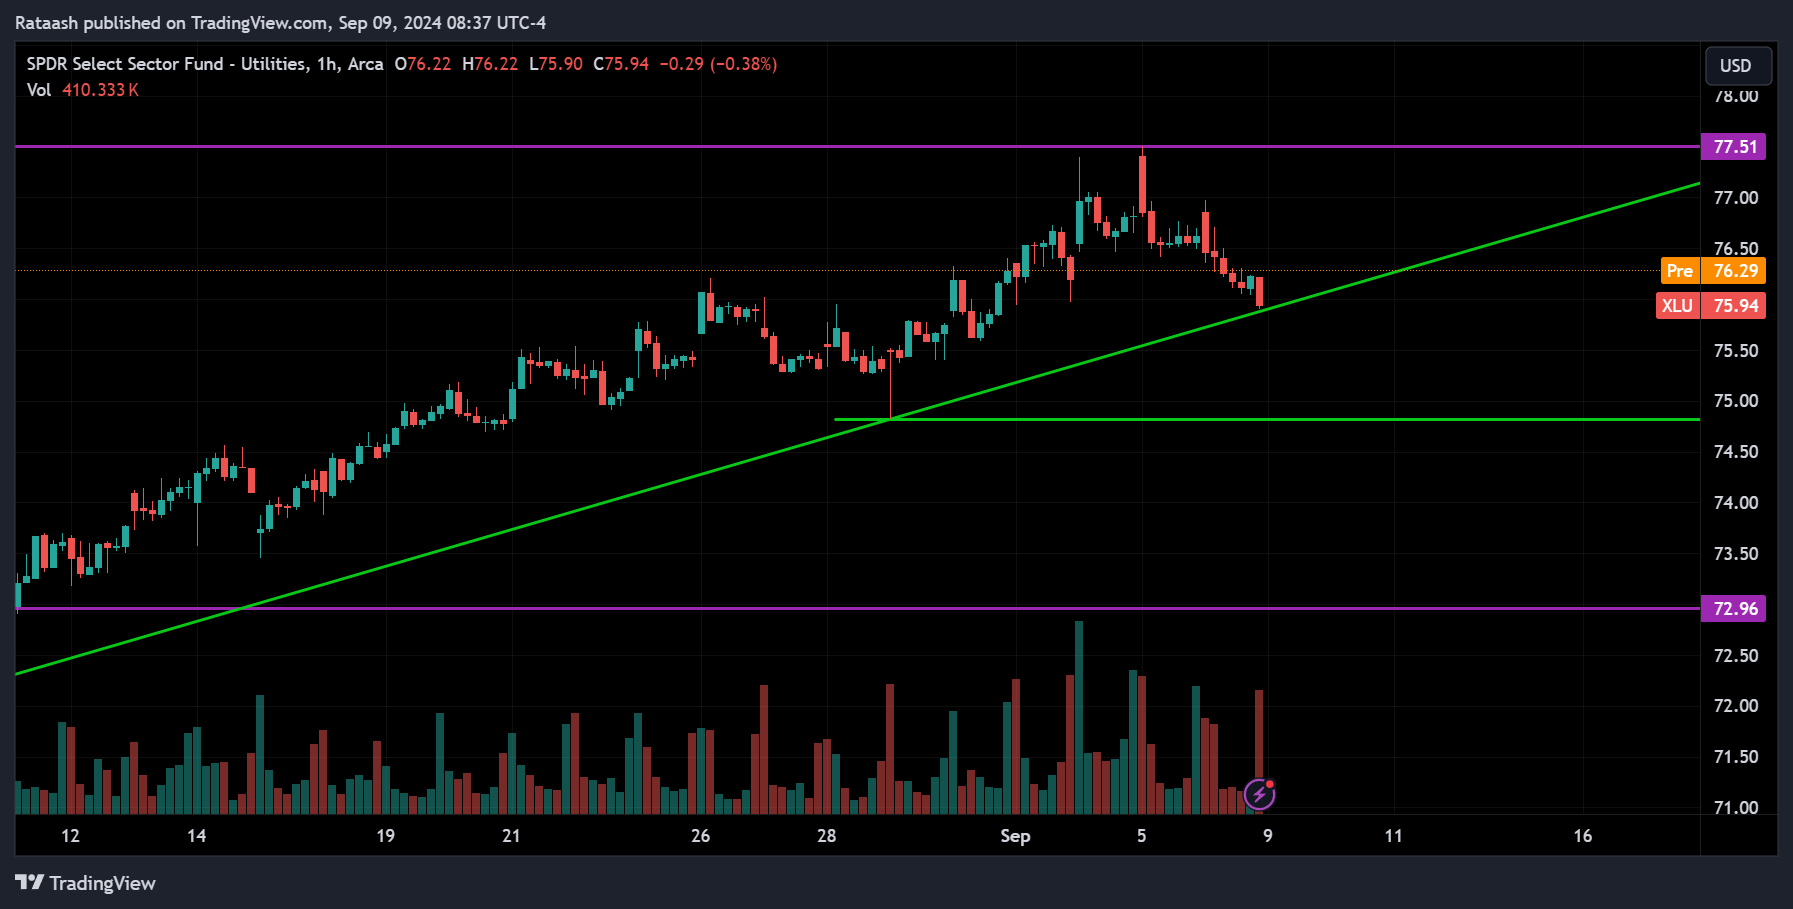This screenshot has height=909, width=1793.
Task: Click the -0.29 (-0.38%) change value
Action: click(718, 64)
